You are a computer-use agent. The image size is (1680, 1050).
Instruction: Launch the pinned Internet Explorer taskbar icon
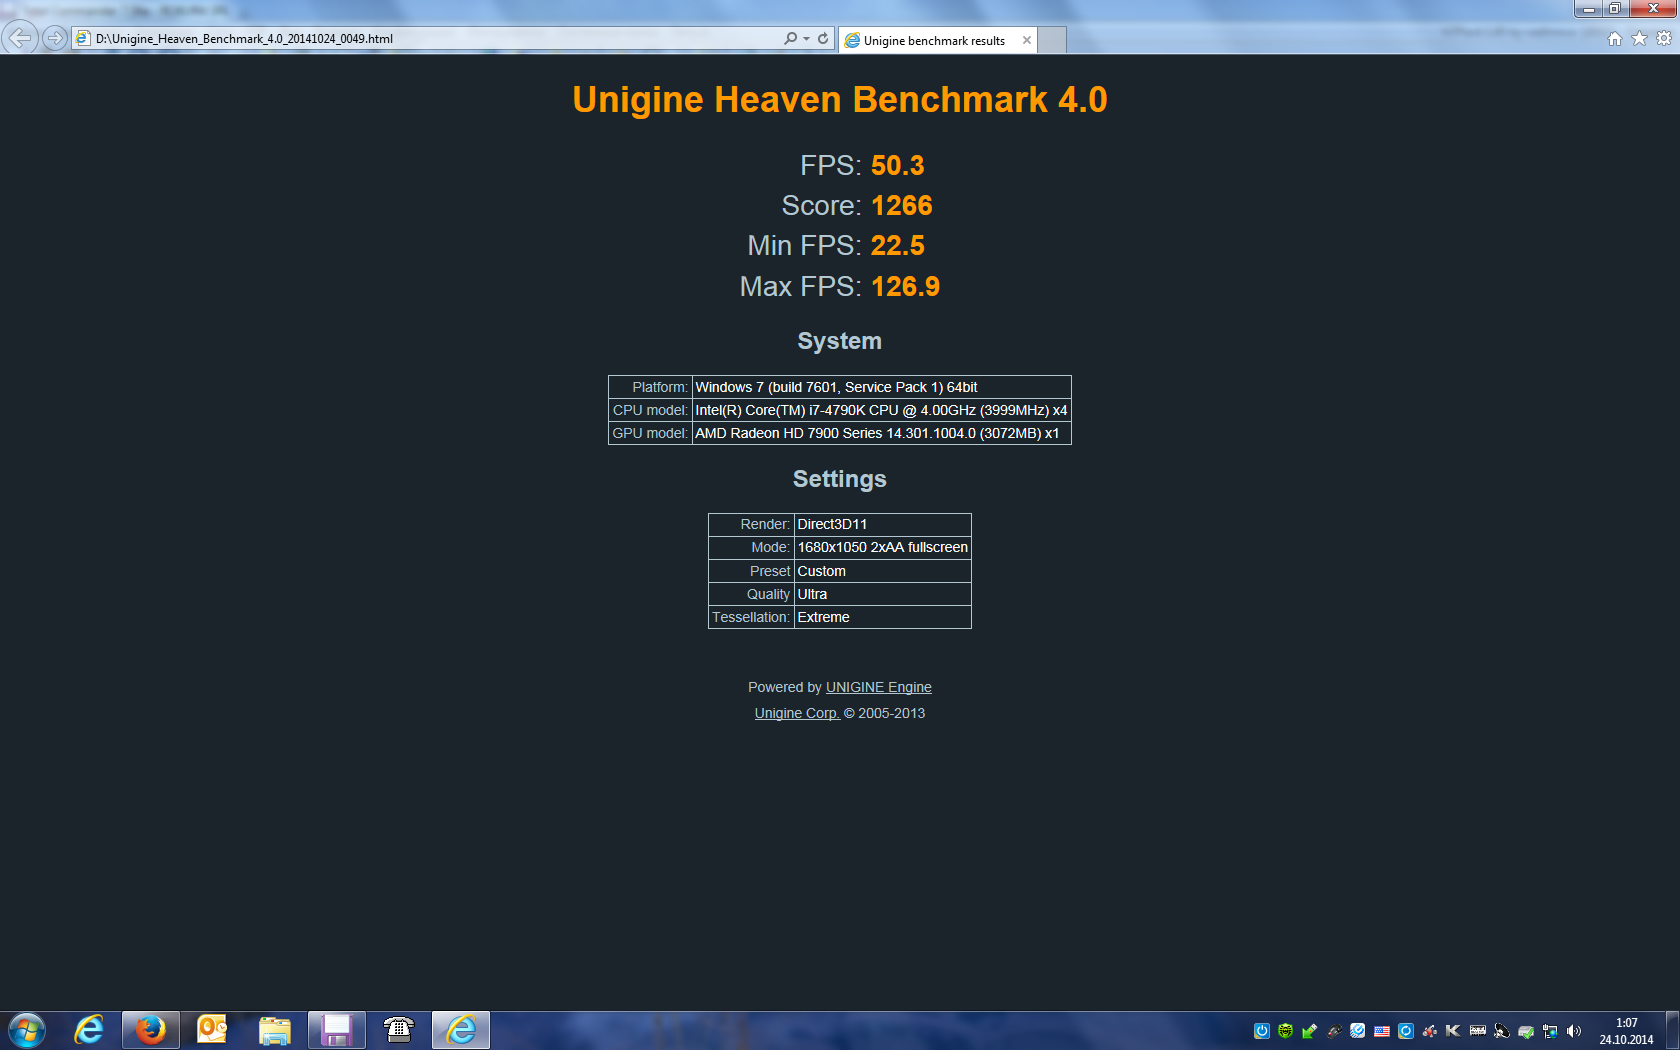pyautogui.click(x=89, y=1030)
